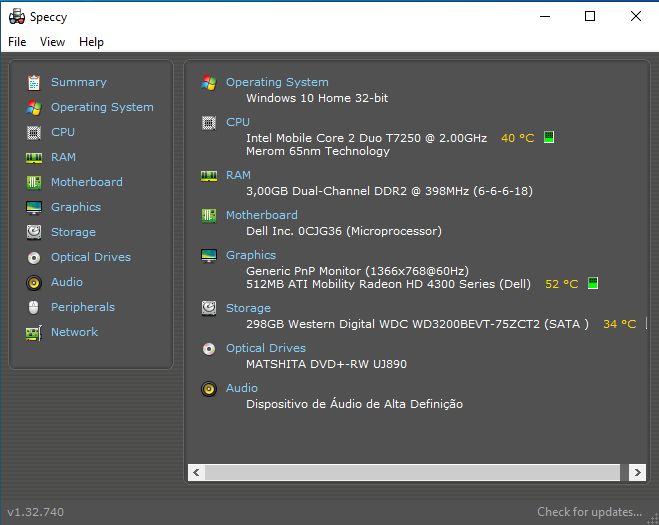The image size is (659, 525).
Task: Click 'Windows 10 Home 32-bit' text
Action: click(x=317, y=98)
